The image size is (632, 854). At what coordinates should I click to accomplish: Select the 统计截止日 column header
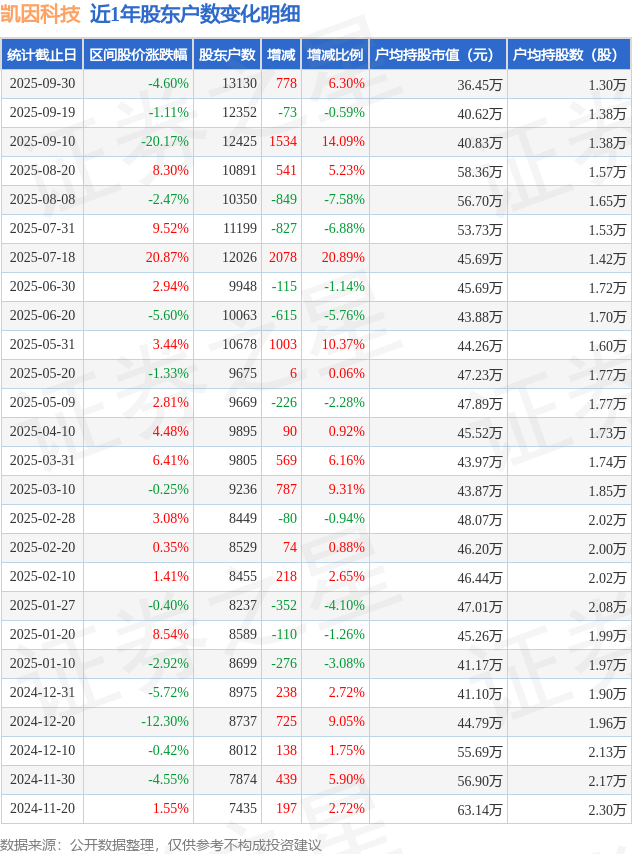pos(42,55)
